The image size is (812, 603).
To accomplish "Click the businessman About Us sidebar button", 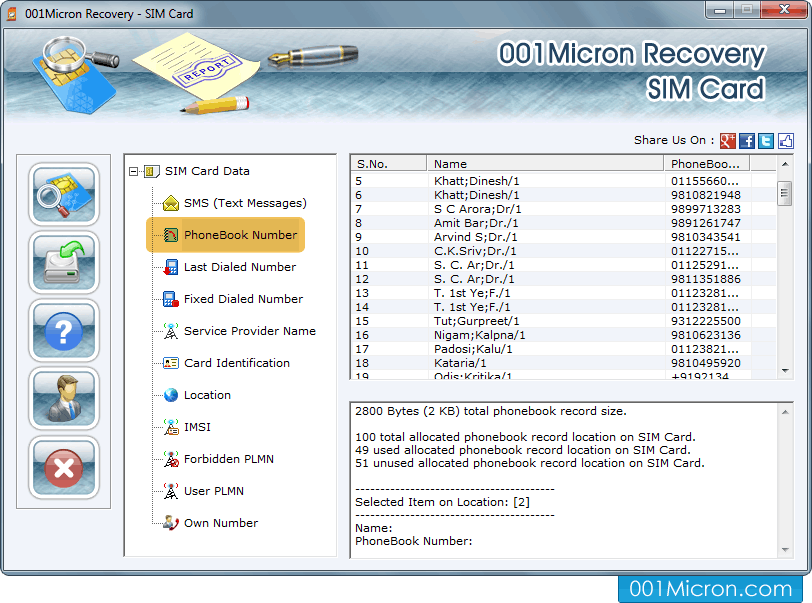I will point(64,399).
